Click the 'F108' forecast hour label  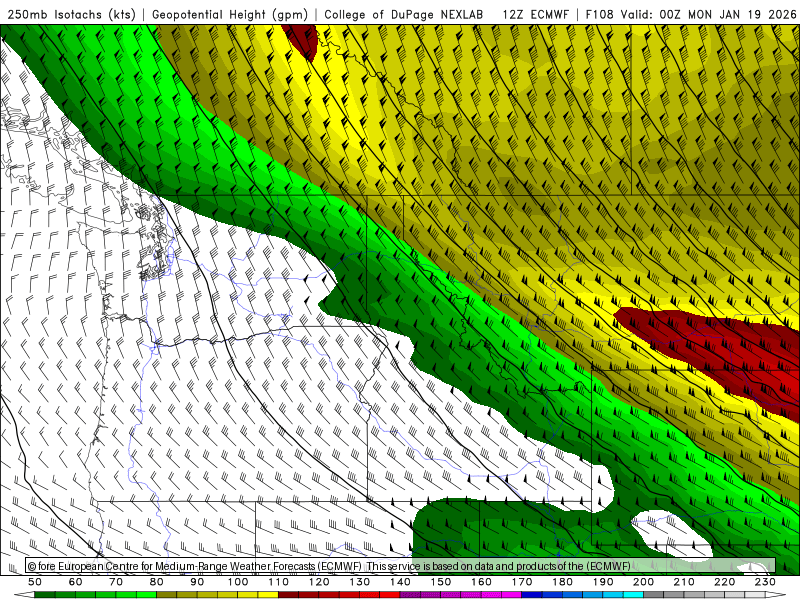point(599,15)
